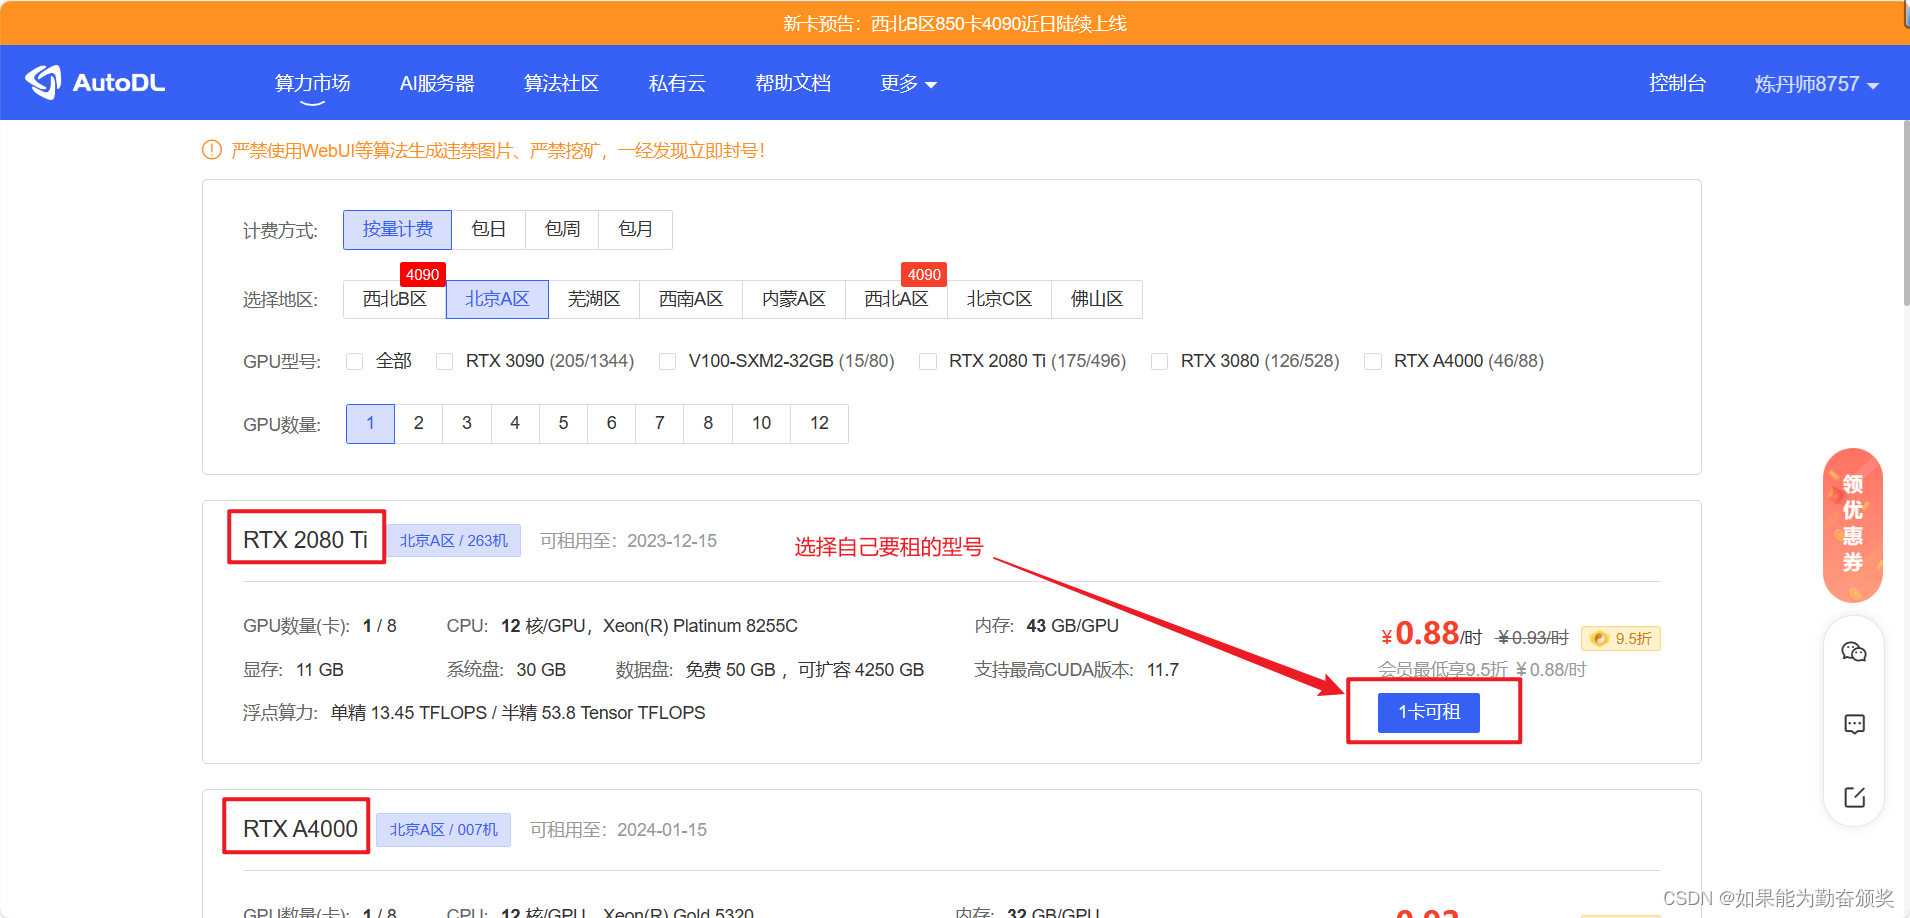Screen dimensions: 1910x918
Task: Set GPU count to 4
Action: click(515, 423)
